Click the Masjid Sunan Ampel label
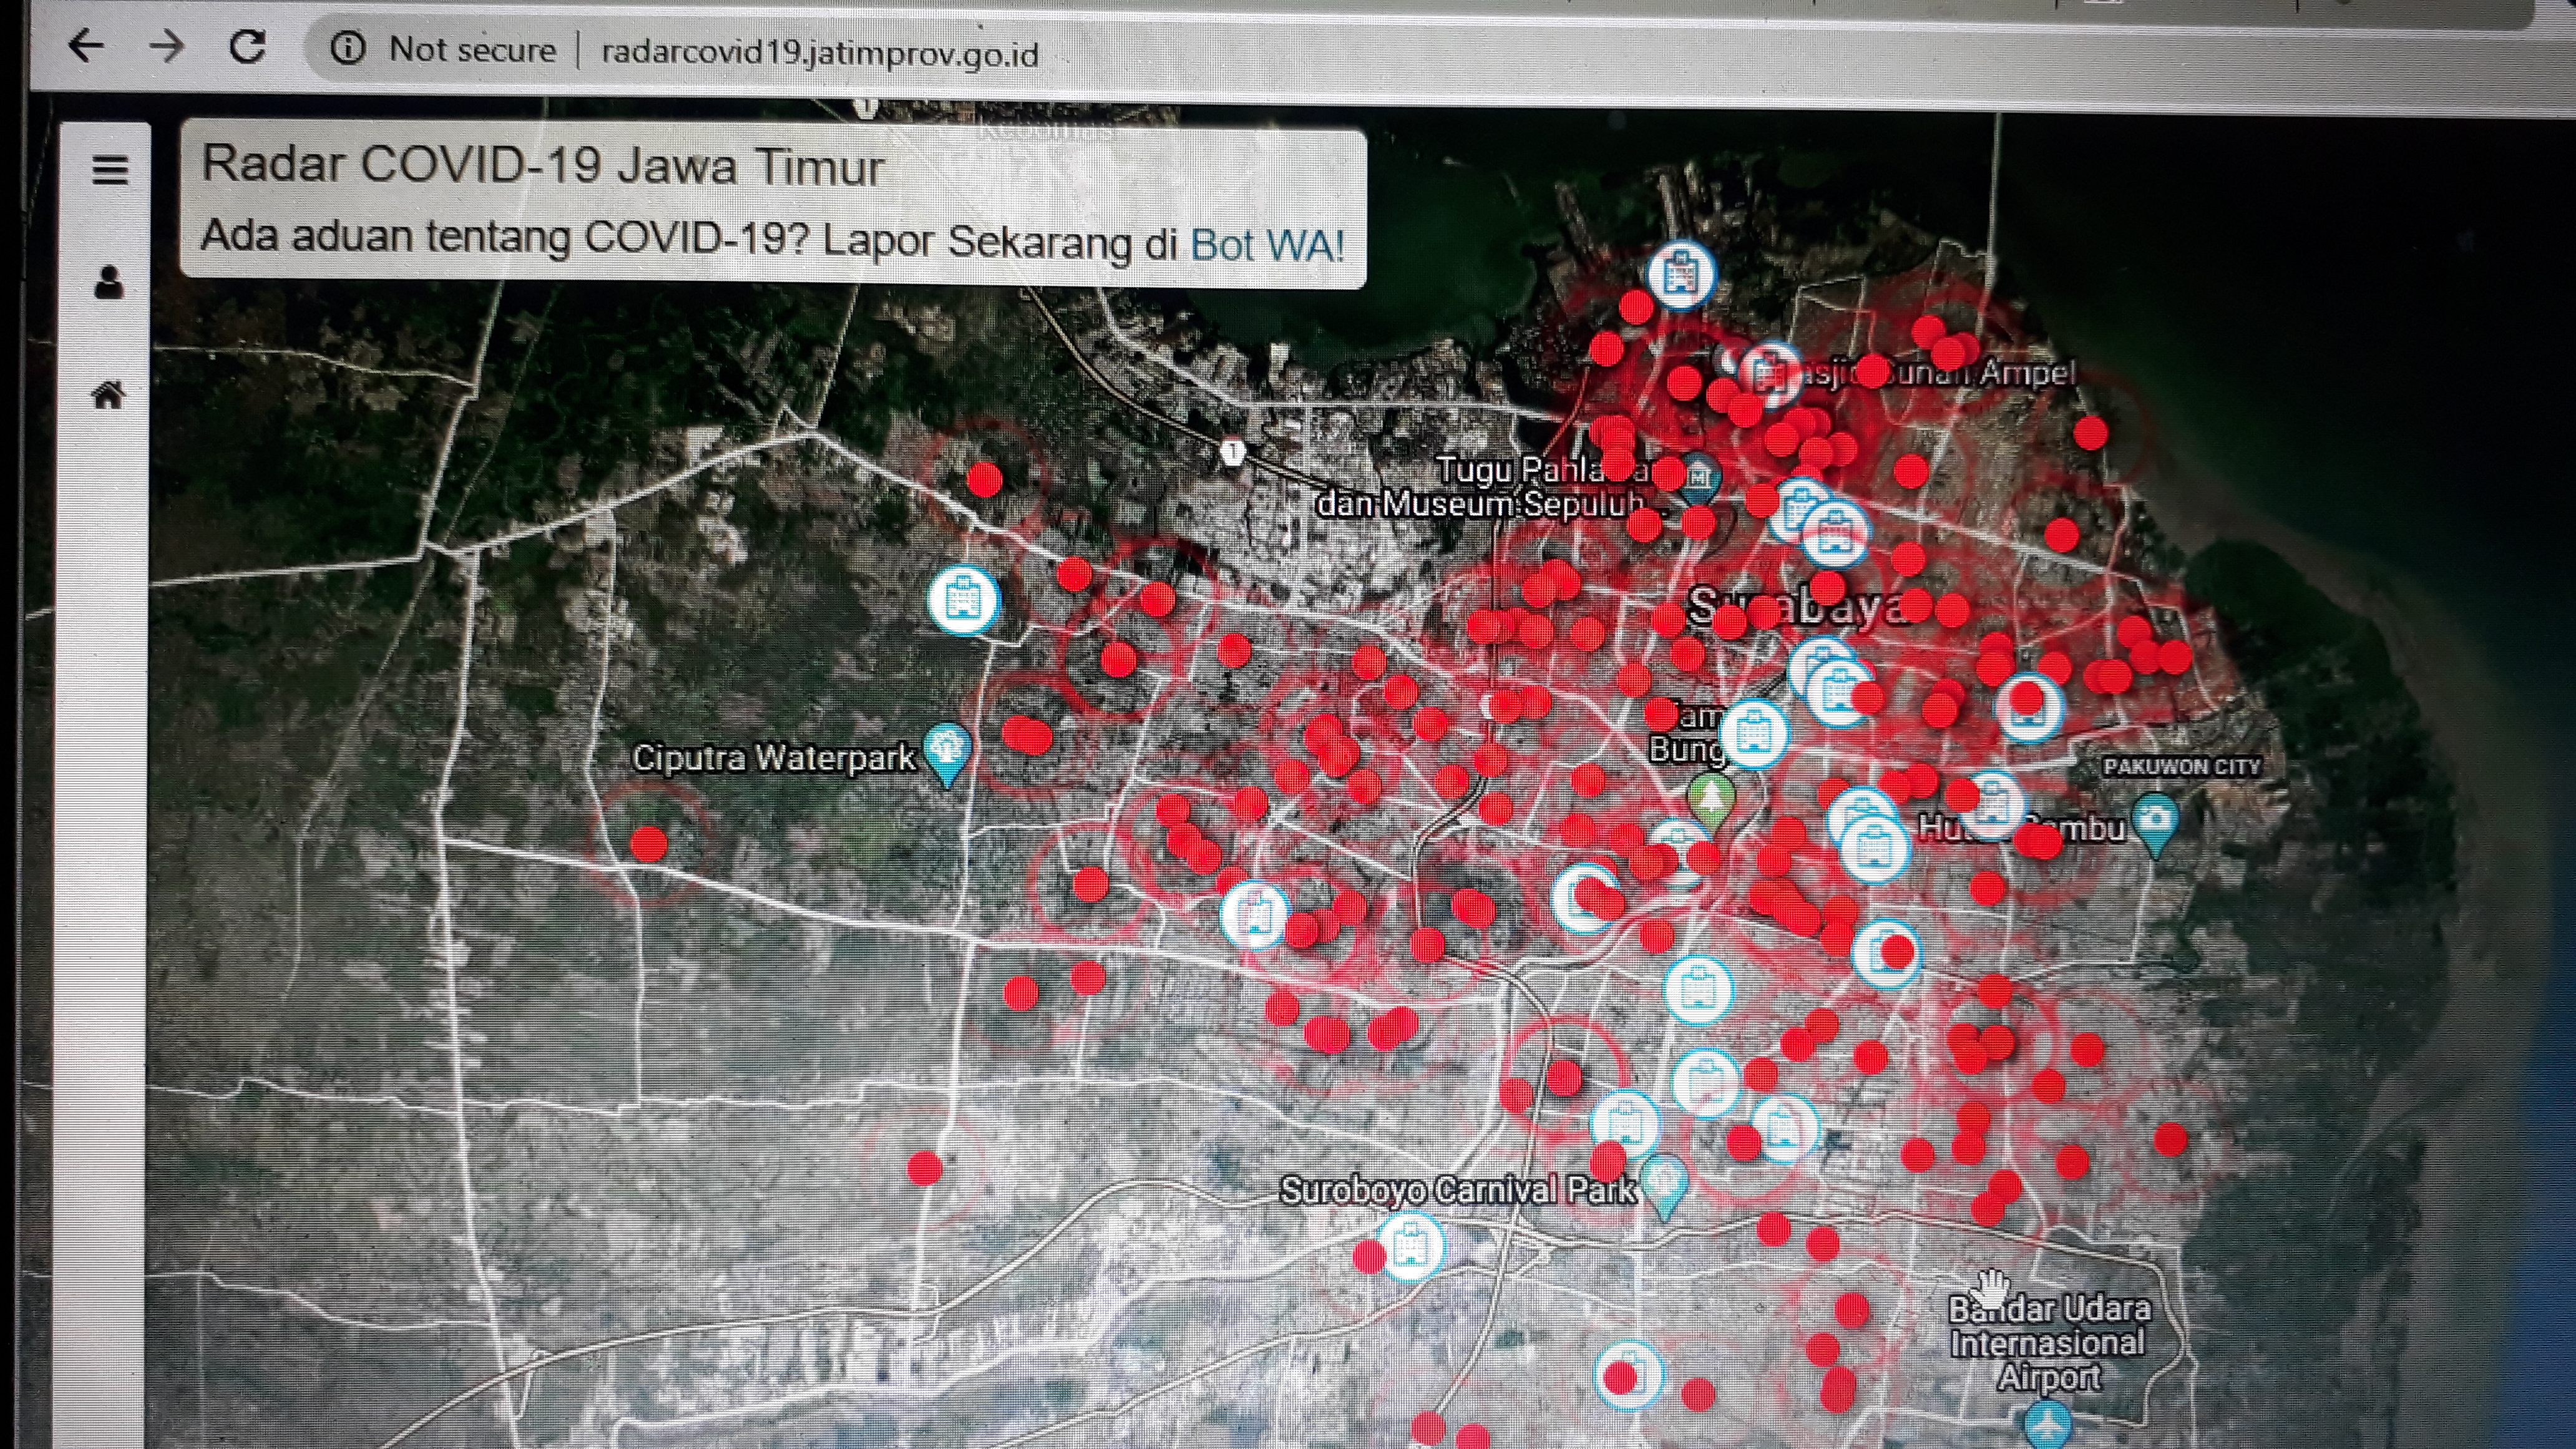This screenshot has height=1449, width=2576. click(x=1936, y=373)
